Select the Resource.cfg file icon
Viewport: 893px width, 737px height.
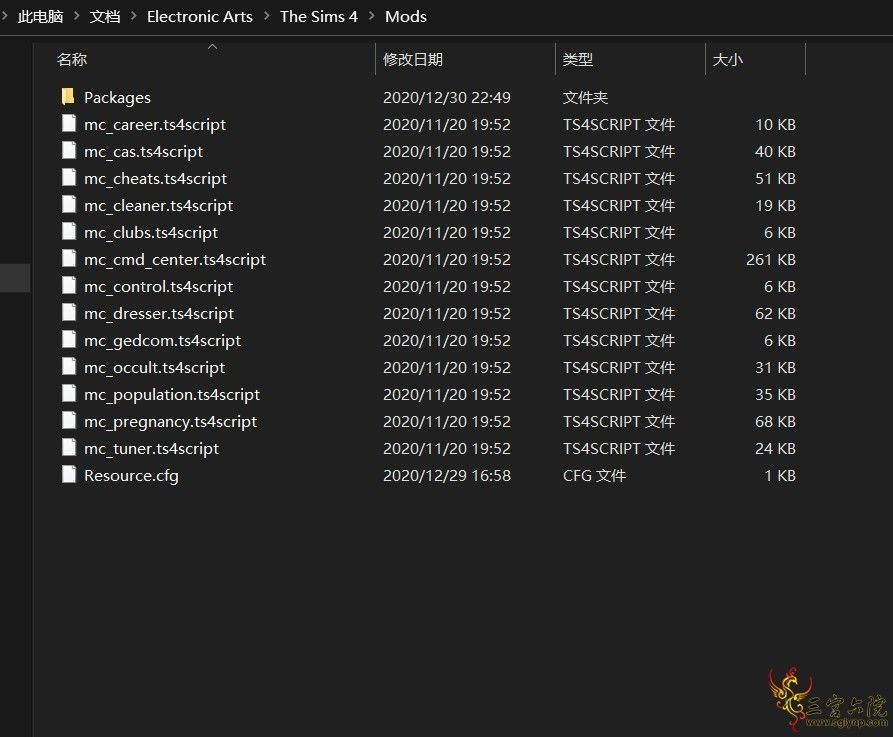68,475
